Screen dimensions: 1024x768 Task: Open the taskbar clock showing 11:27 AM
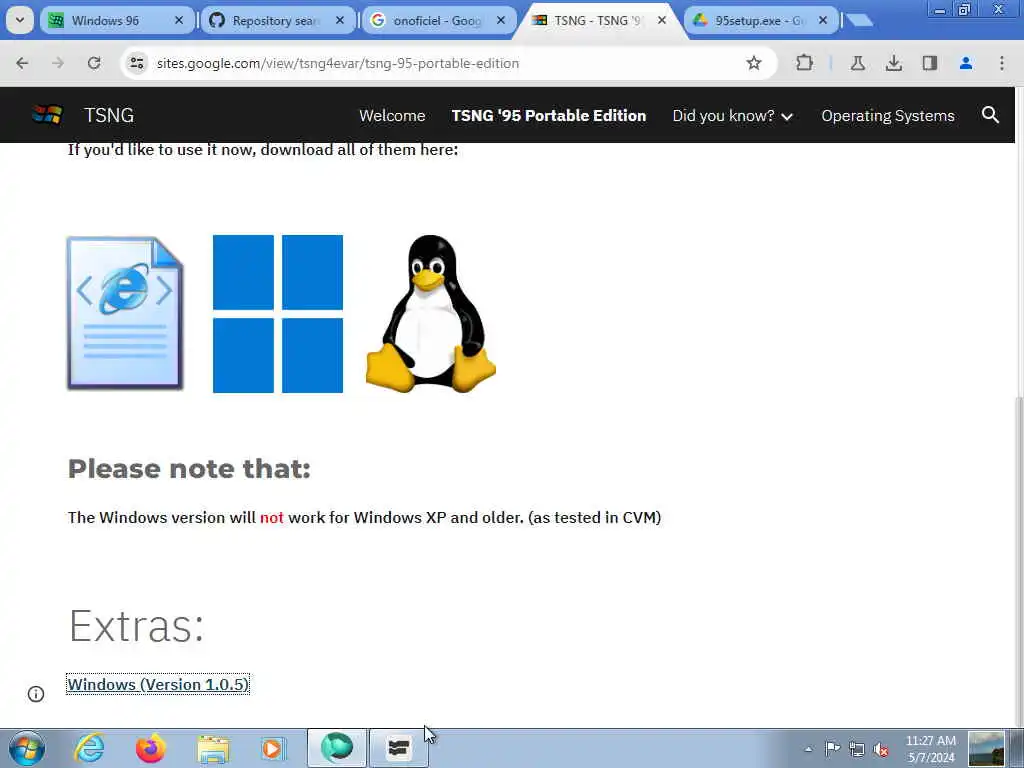(x=931, y=749)
